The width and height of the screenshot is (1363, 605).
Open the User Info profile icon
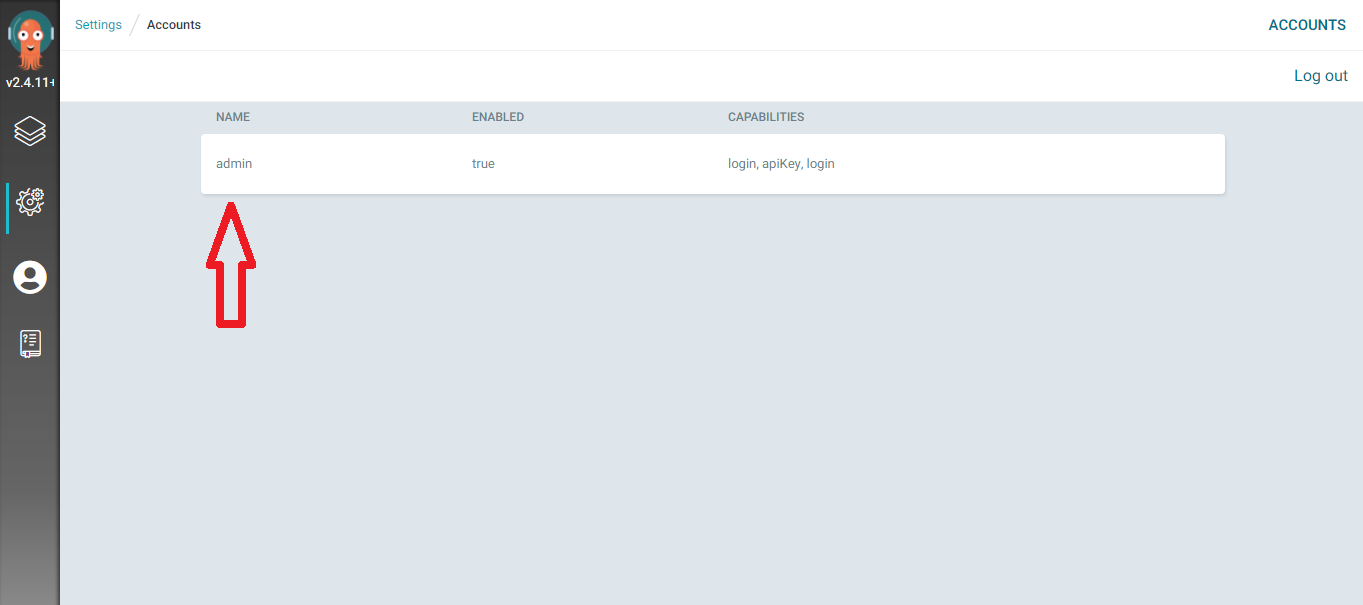(30, 277)
